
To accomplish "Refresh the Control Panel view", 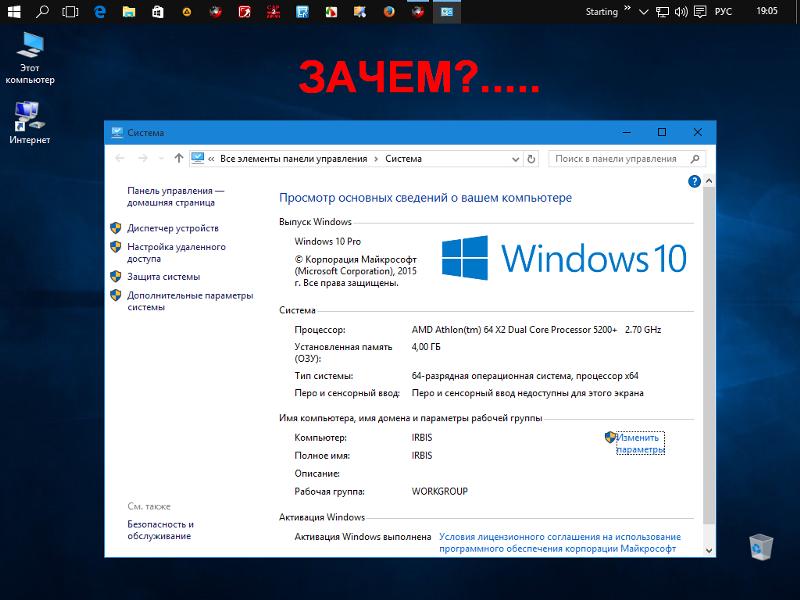I will (531, 159).
